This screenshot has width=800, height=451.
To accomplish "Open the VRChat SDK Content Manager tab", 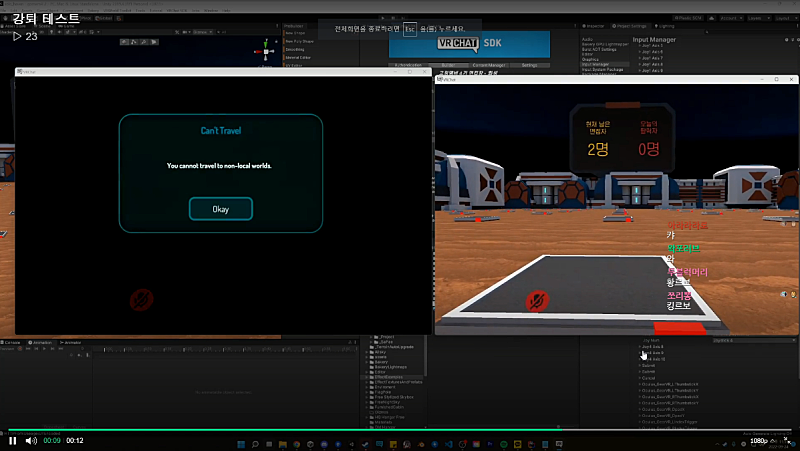I will coord(489,64).
